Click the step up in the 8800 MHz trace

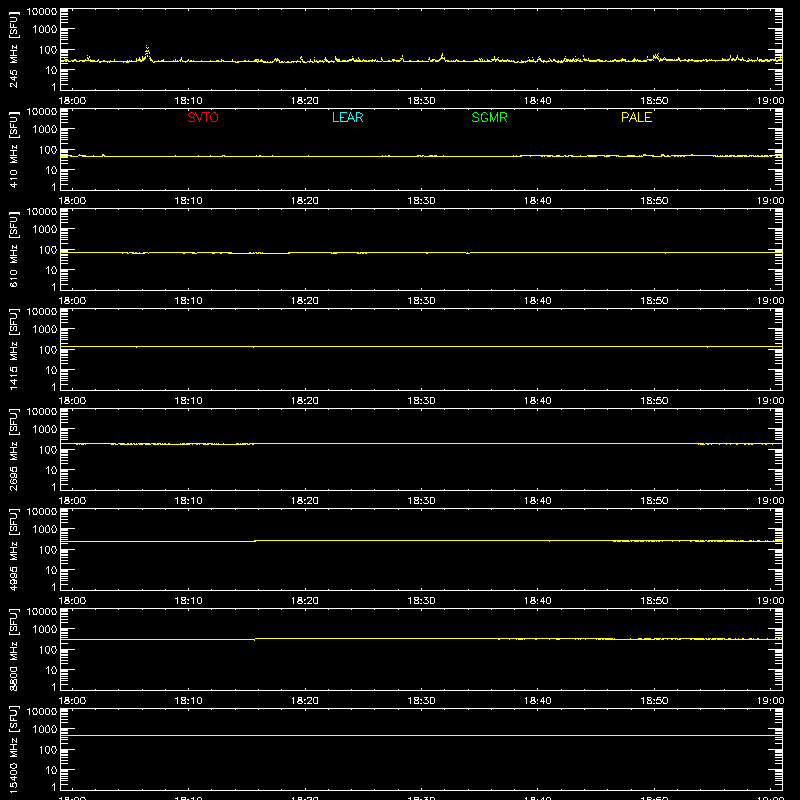[x=255, y=639]
